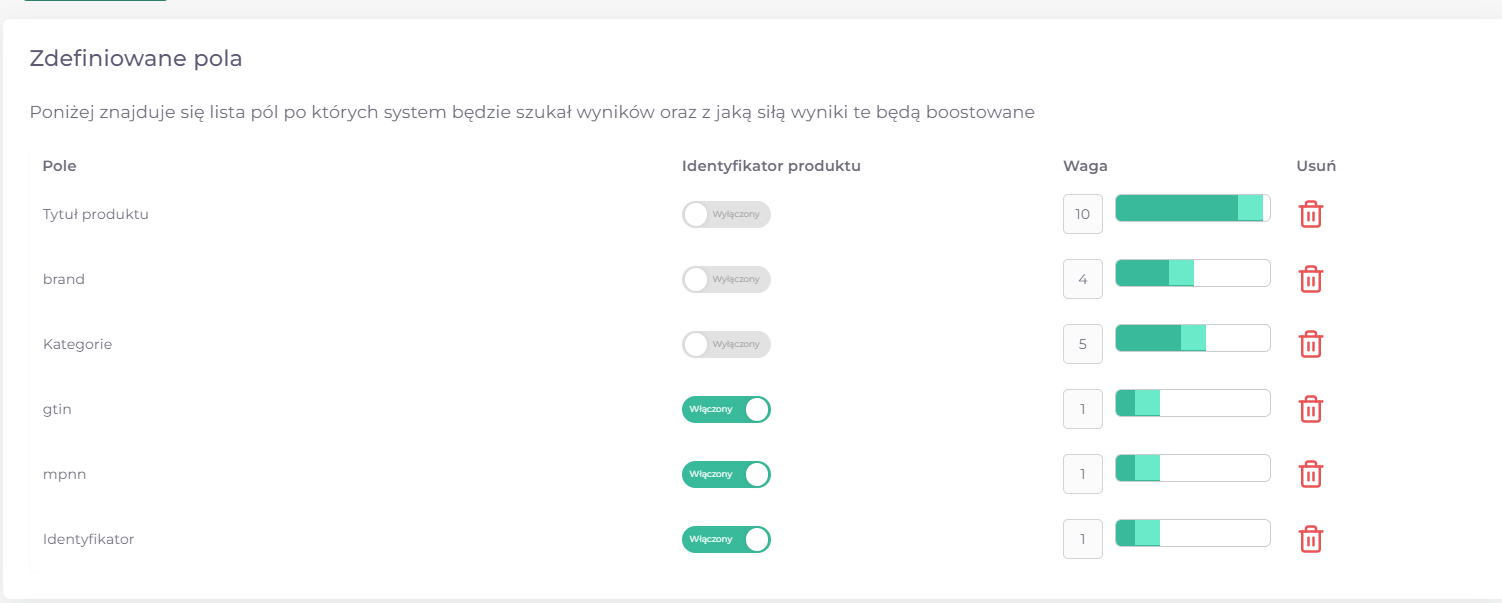Image resolution: width=1502 pixels, height=603 pixels.
Task: Select the brand weight field showing 4
Action: [x=1083, y=279]
